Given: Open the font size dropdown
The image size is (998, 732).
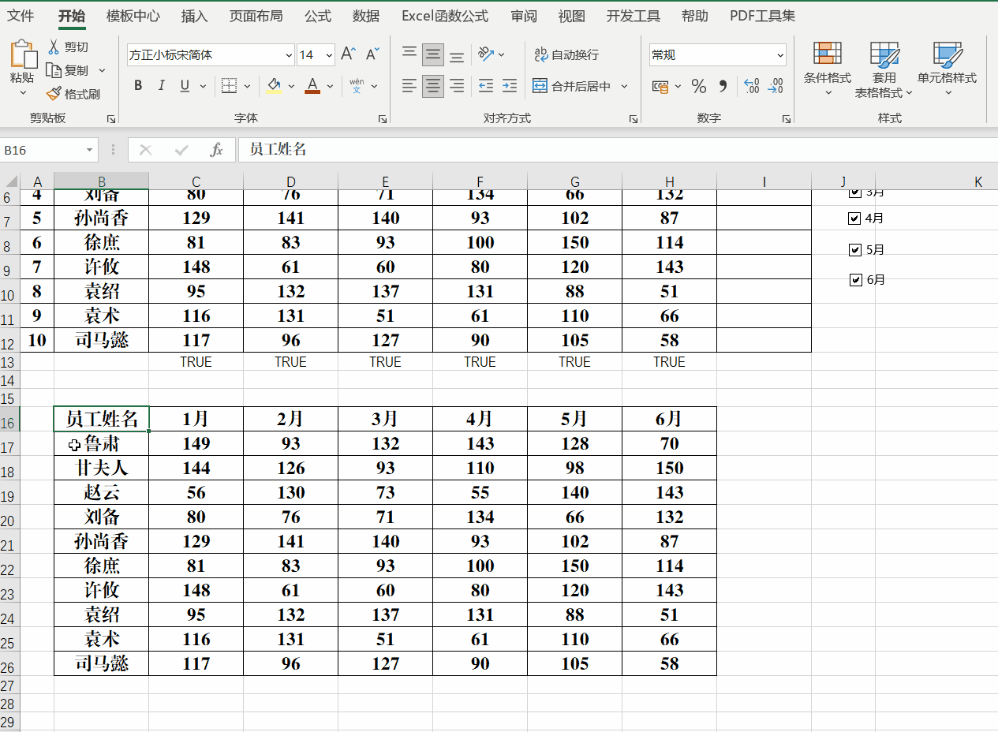Looking at the screenshot, I should [x=329, y=55].
